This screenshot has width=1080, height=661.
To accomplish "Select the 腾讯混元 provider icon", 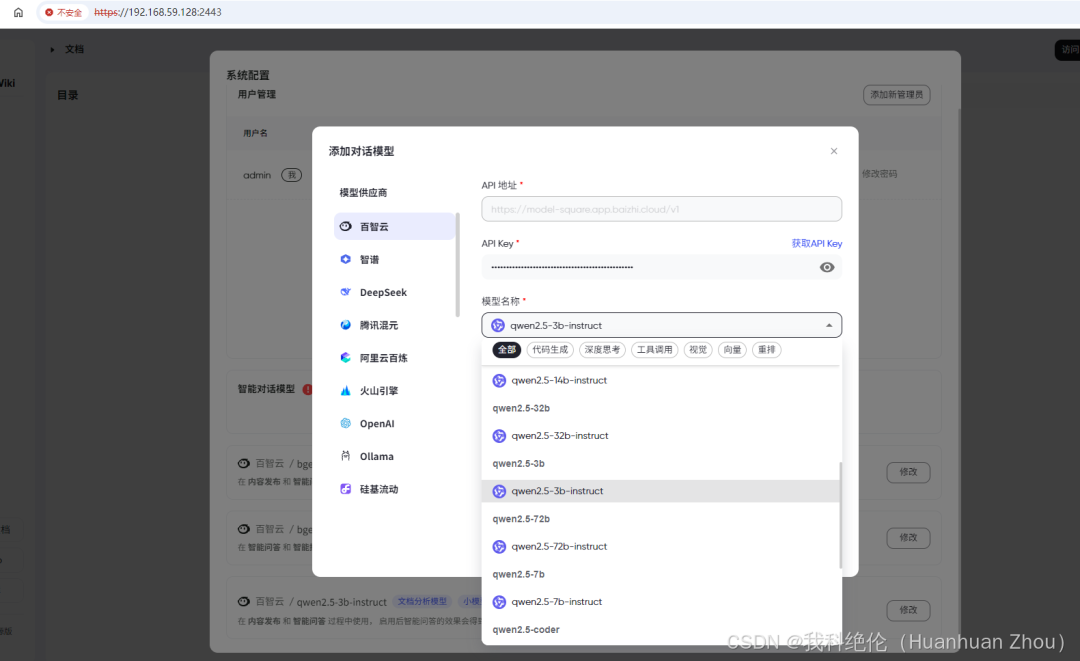I will pos(346,325).
